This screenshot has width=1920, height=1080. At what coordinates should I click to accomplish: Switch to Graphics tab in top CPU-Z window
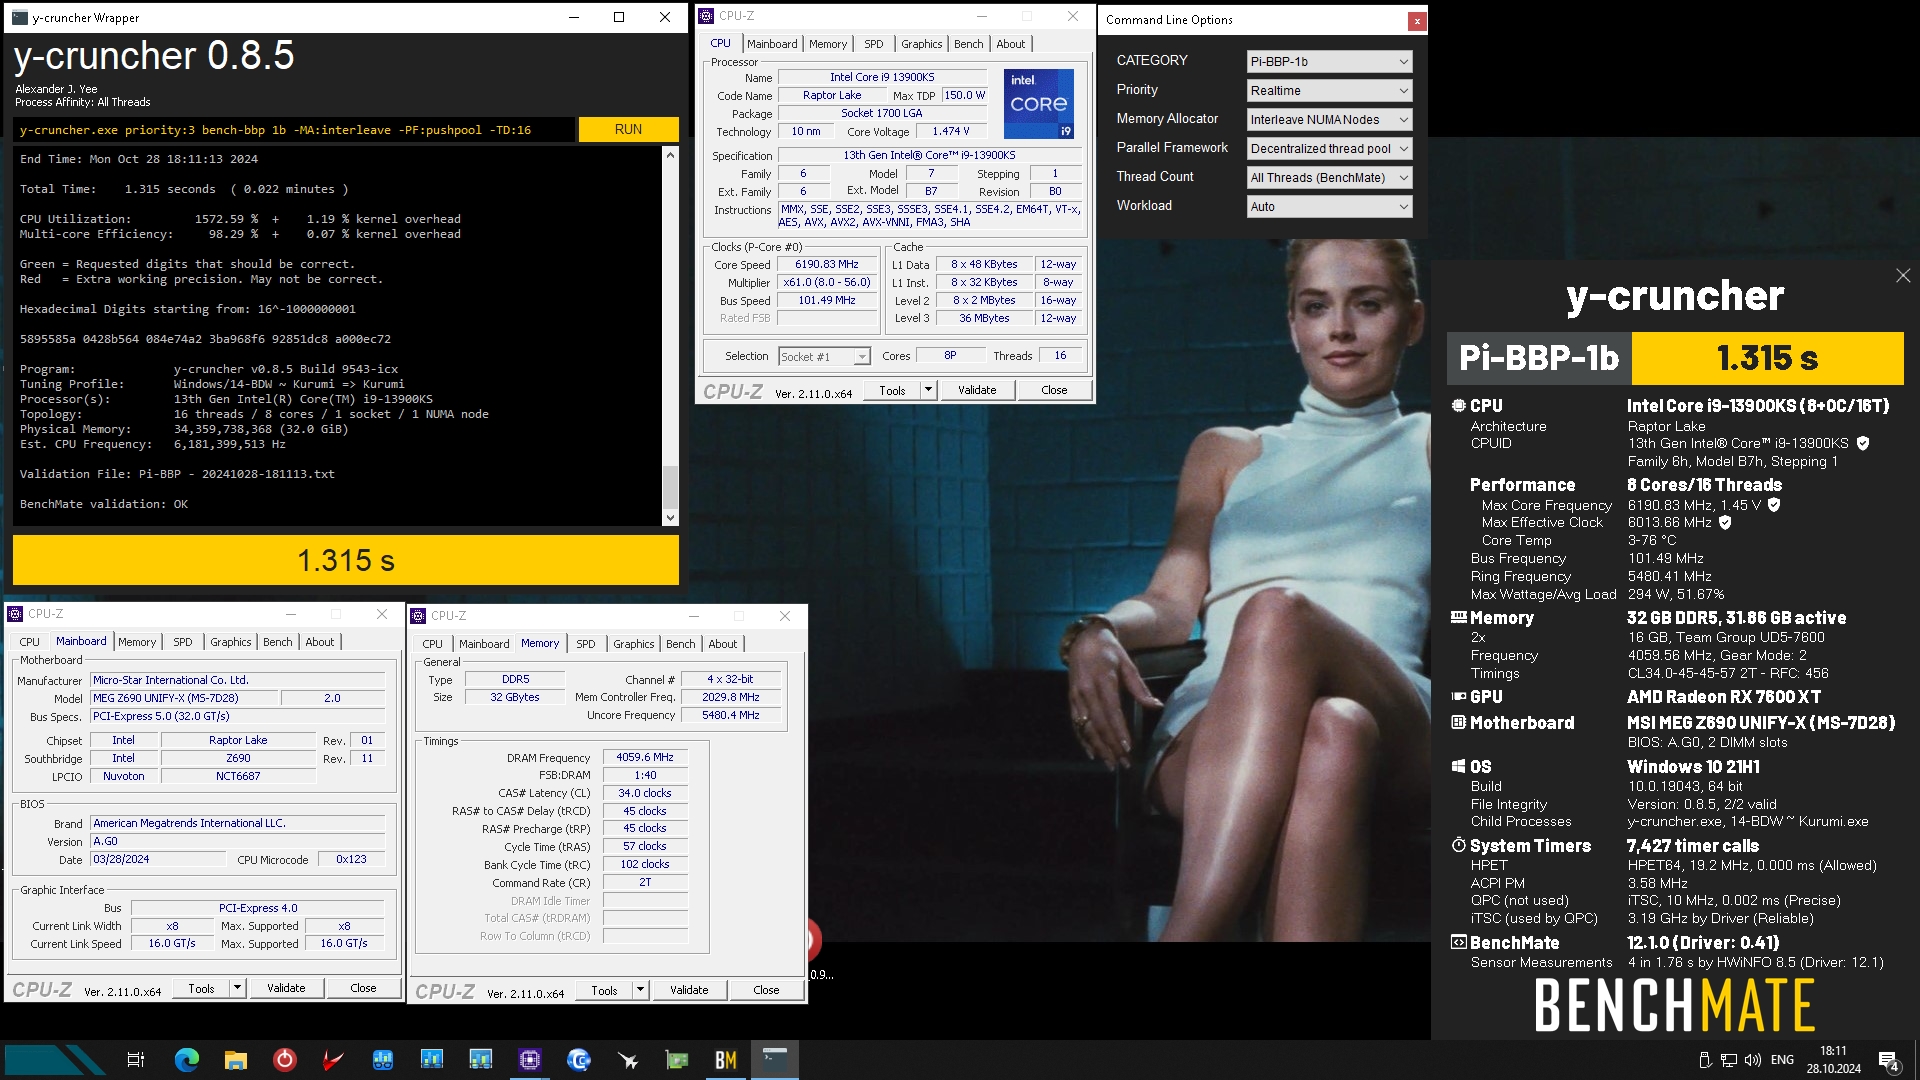coord(921,44)
